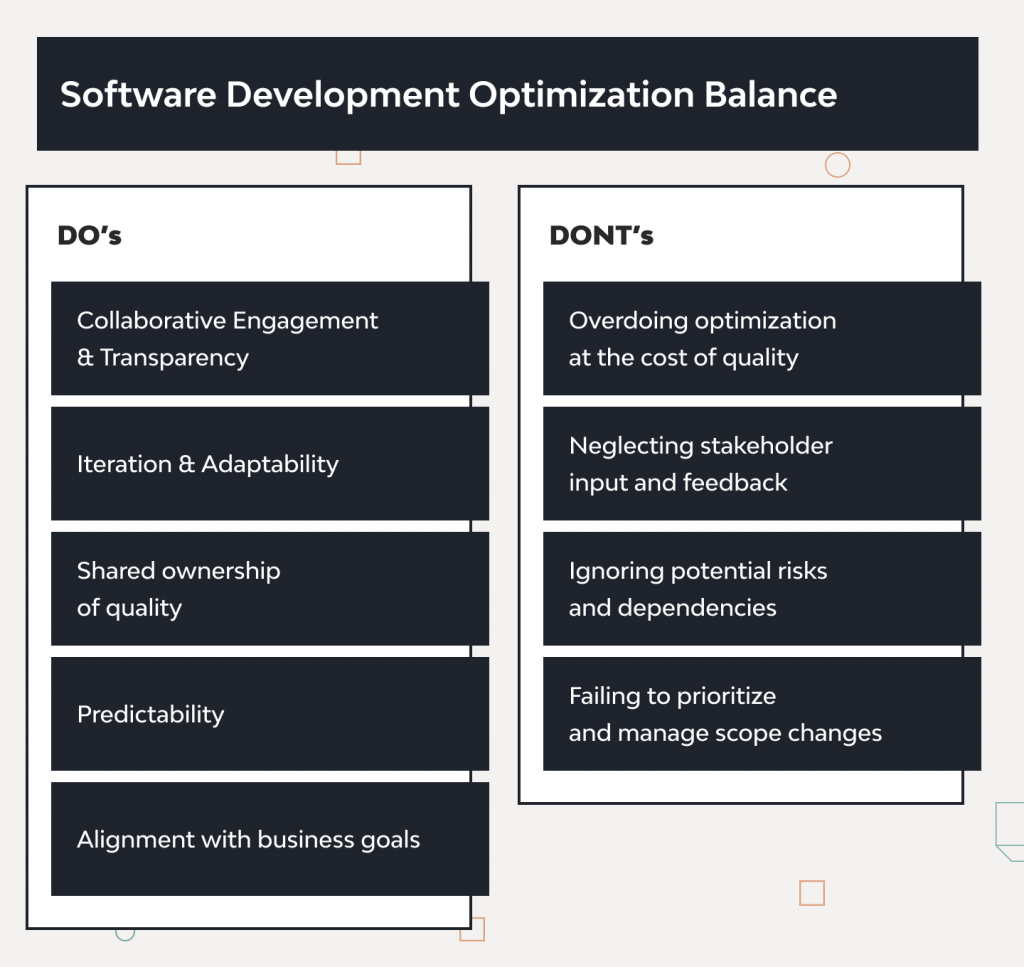
Task: Click the orange square below the title bar
Action: click(x=346, y=156)
